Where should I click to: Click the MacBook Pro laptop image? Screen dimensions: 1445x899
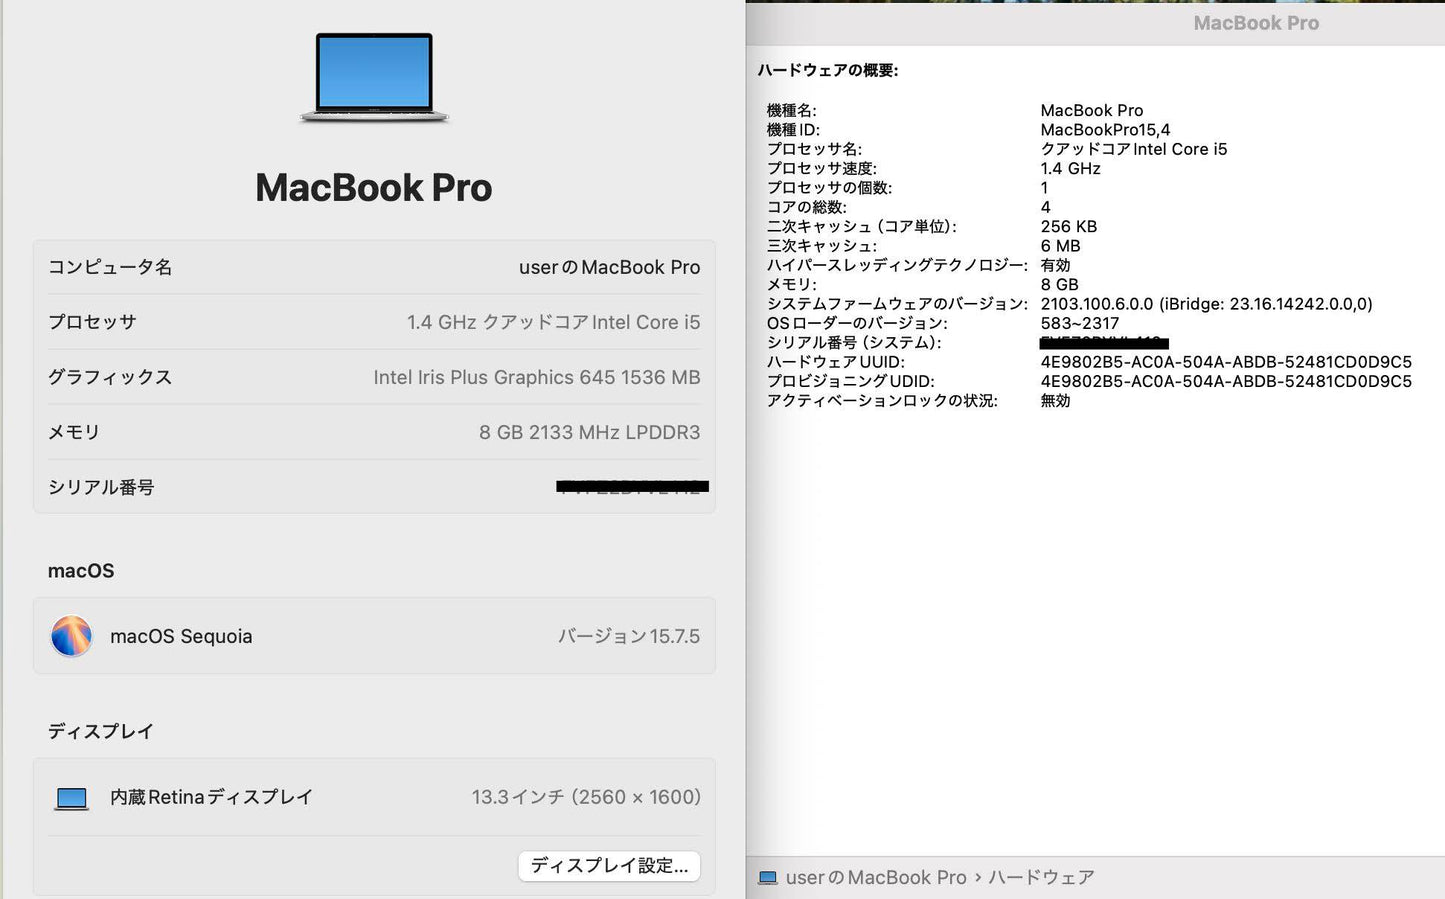pyautogui.click(x=374, y=78)
